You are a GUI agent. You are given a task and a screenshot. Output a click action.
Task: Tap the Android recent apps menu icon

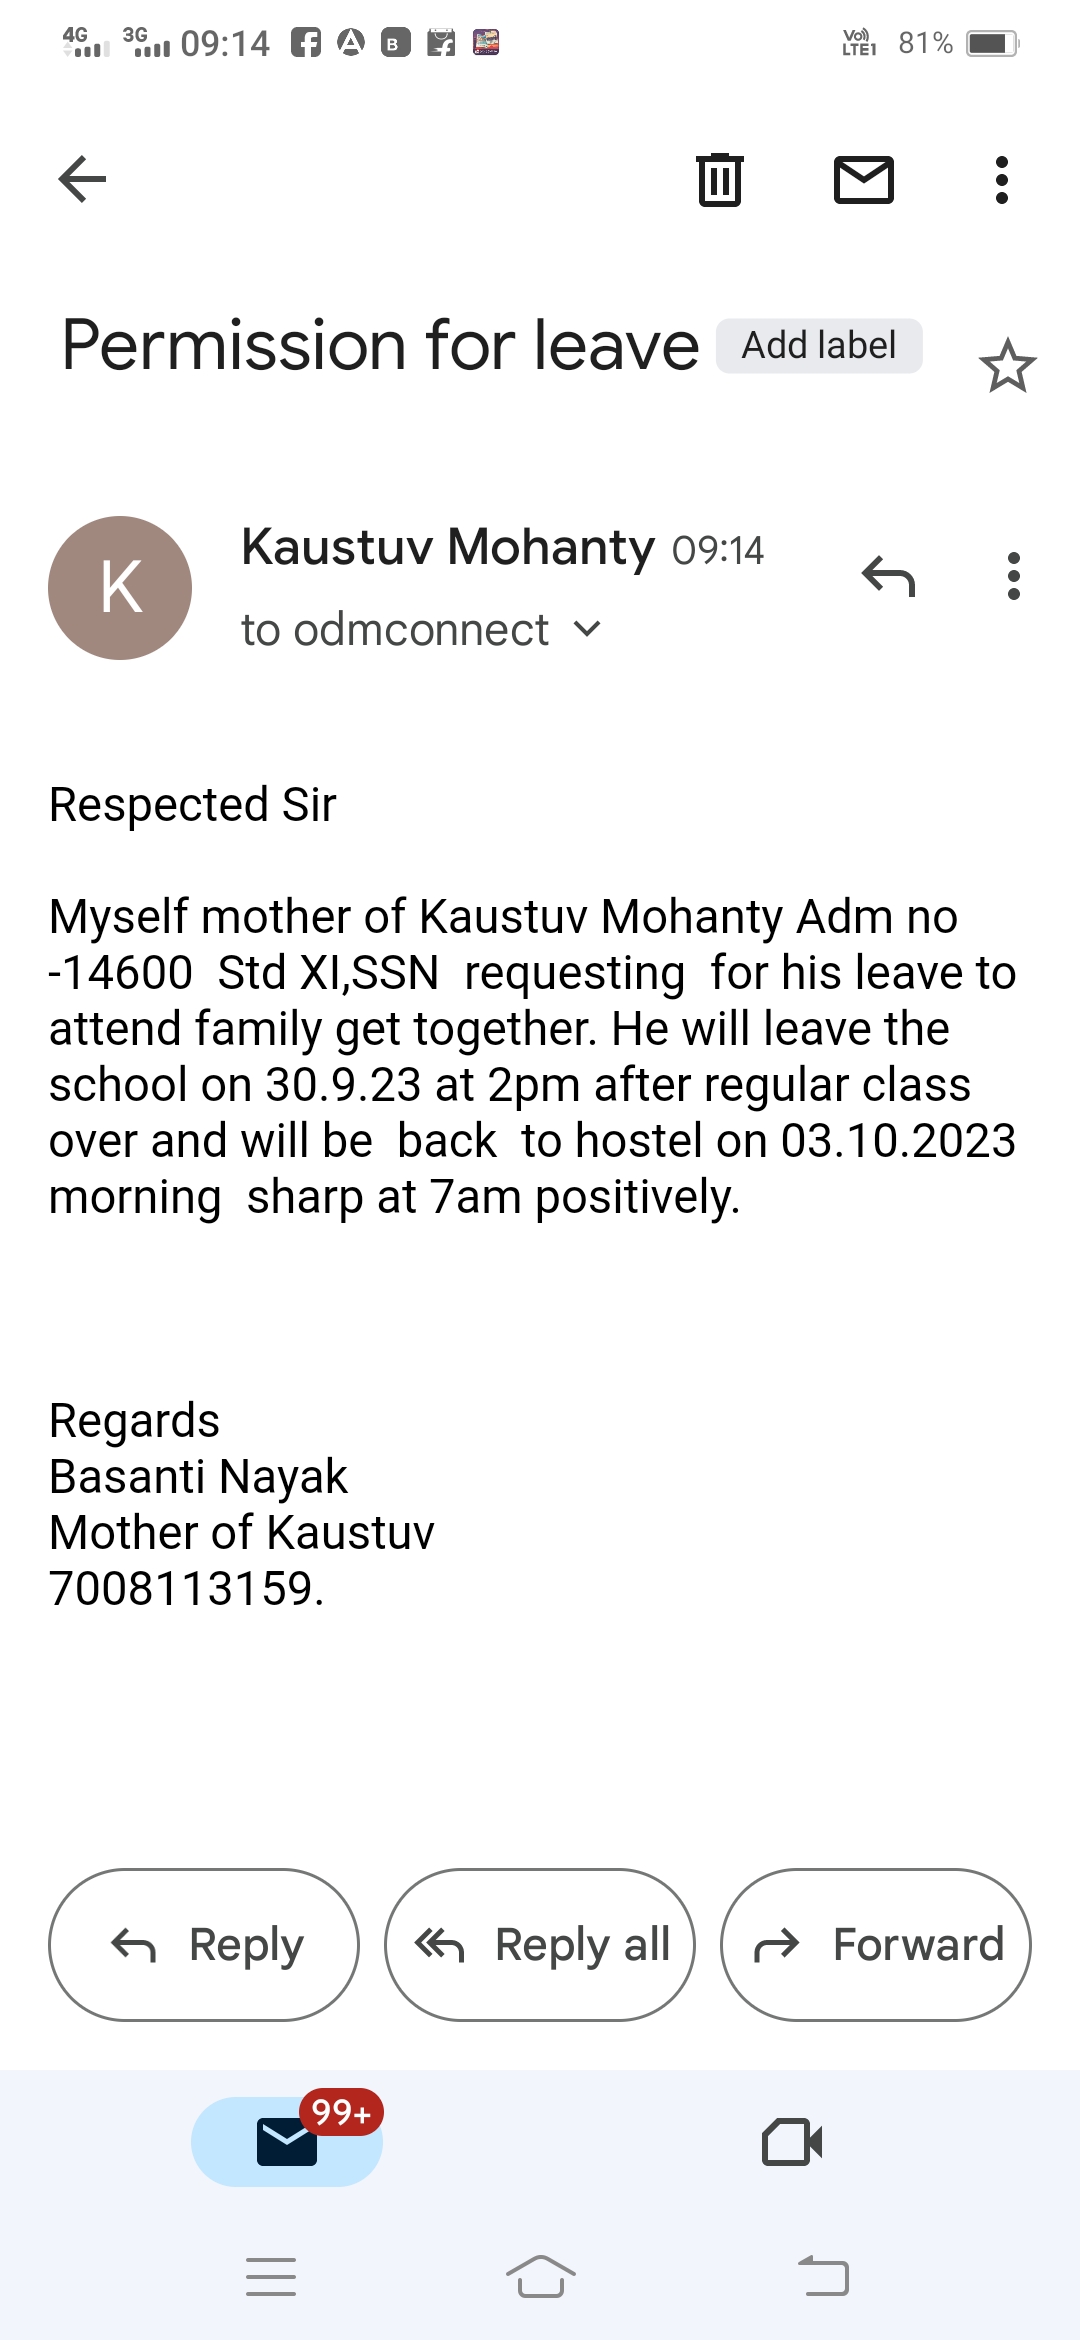click(271, 2277)
